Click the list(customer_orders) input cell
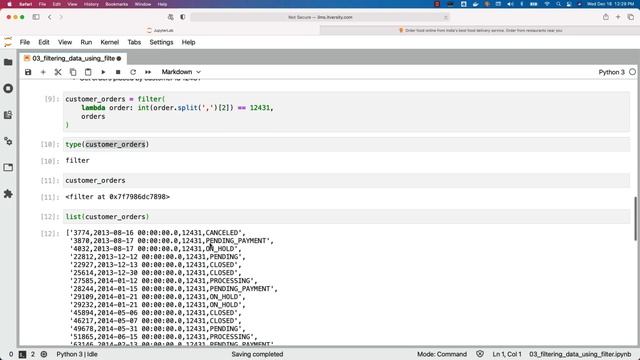This screenshot has height=360, width=640. click(x=346, y=217)
